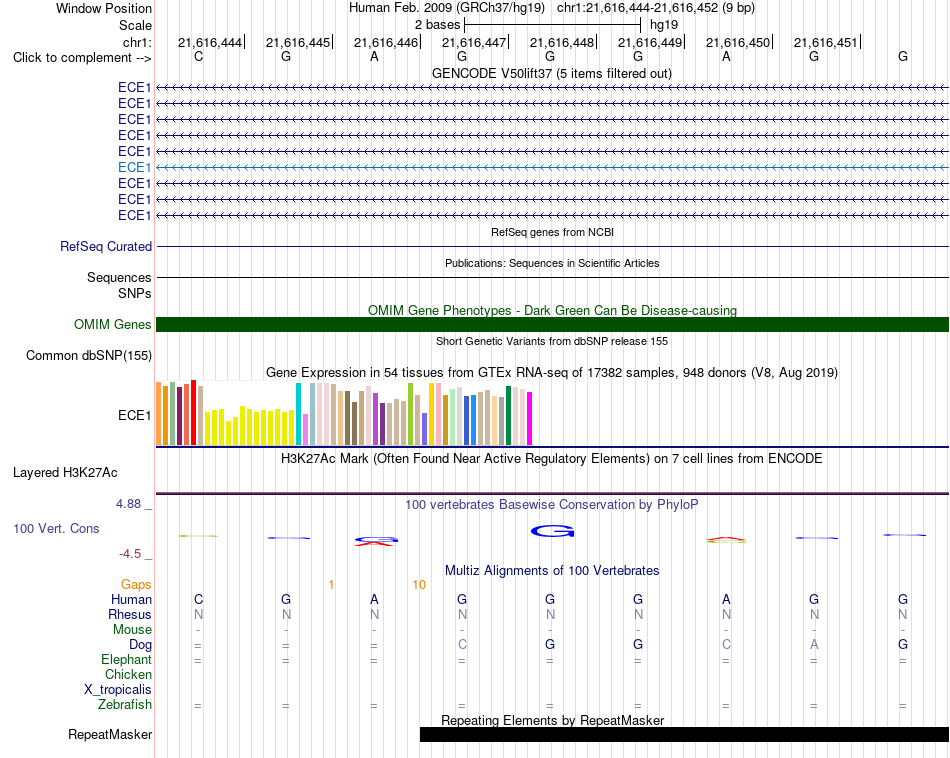Select the dark green OMIM Genes bar
950x758 pixels.
[x=552, y=324]
